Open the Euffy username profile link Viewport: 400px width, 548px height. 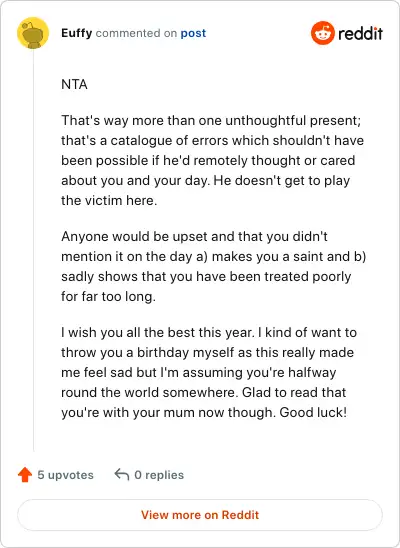[77, 33]
